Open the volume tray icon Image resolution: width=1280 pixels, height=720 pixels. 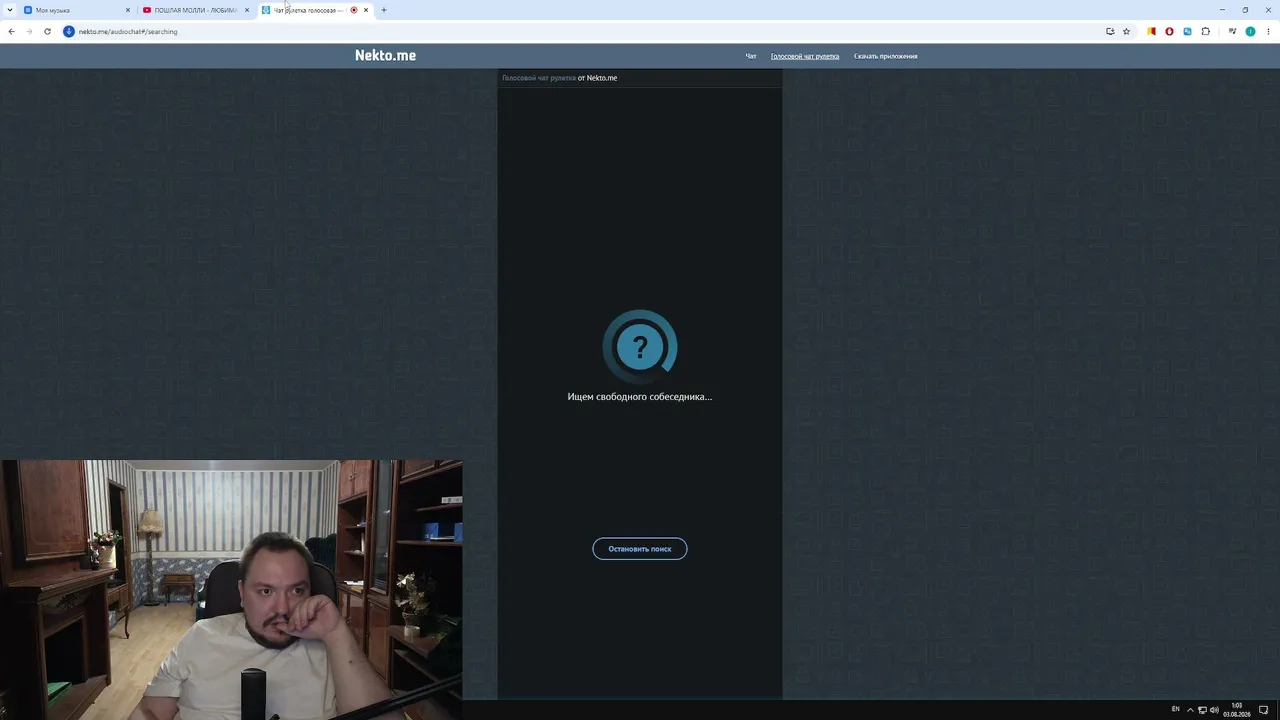point(1214,710)
